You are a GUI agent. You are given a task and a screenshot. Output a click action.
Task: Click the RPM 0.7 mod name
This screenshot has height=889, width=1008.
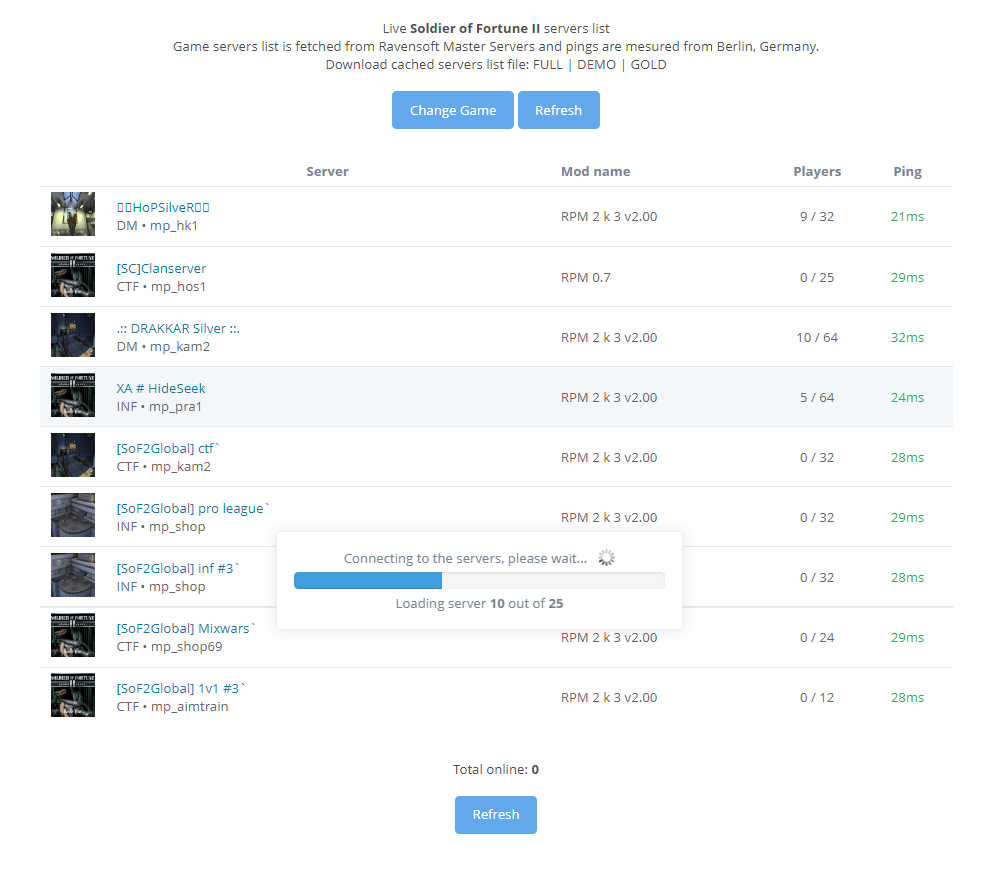pos(586,277)
